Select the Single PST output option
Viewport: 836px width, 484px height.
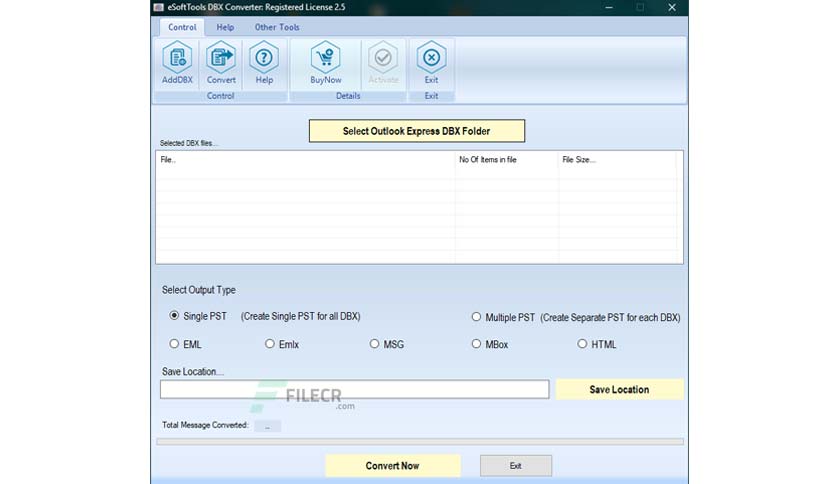174,316
